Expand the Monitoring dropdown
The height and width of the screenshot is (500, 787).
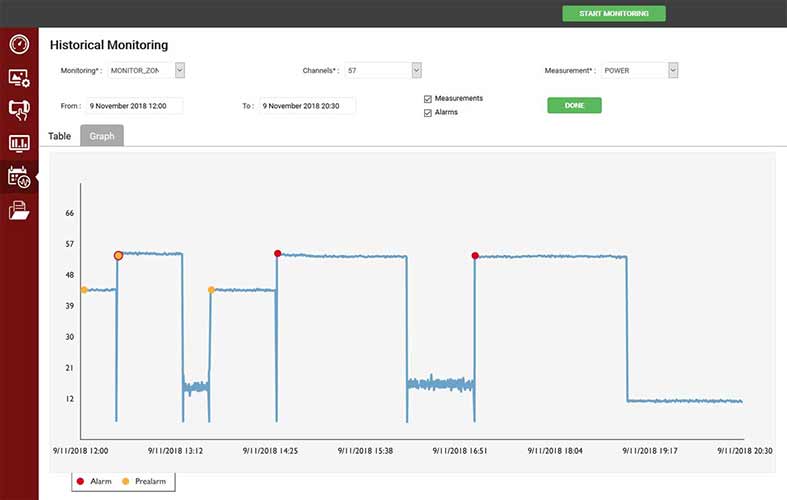pos(180,71)
